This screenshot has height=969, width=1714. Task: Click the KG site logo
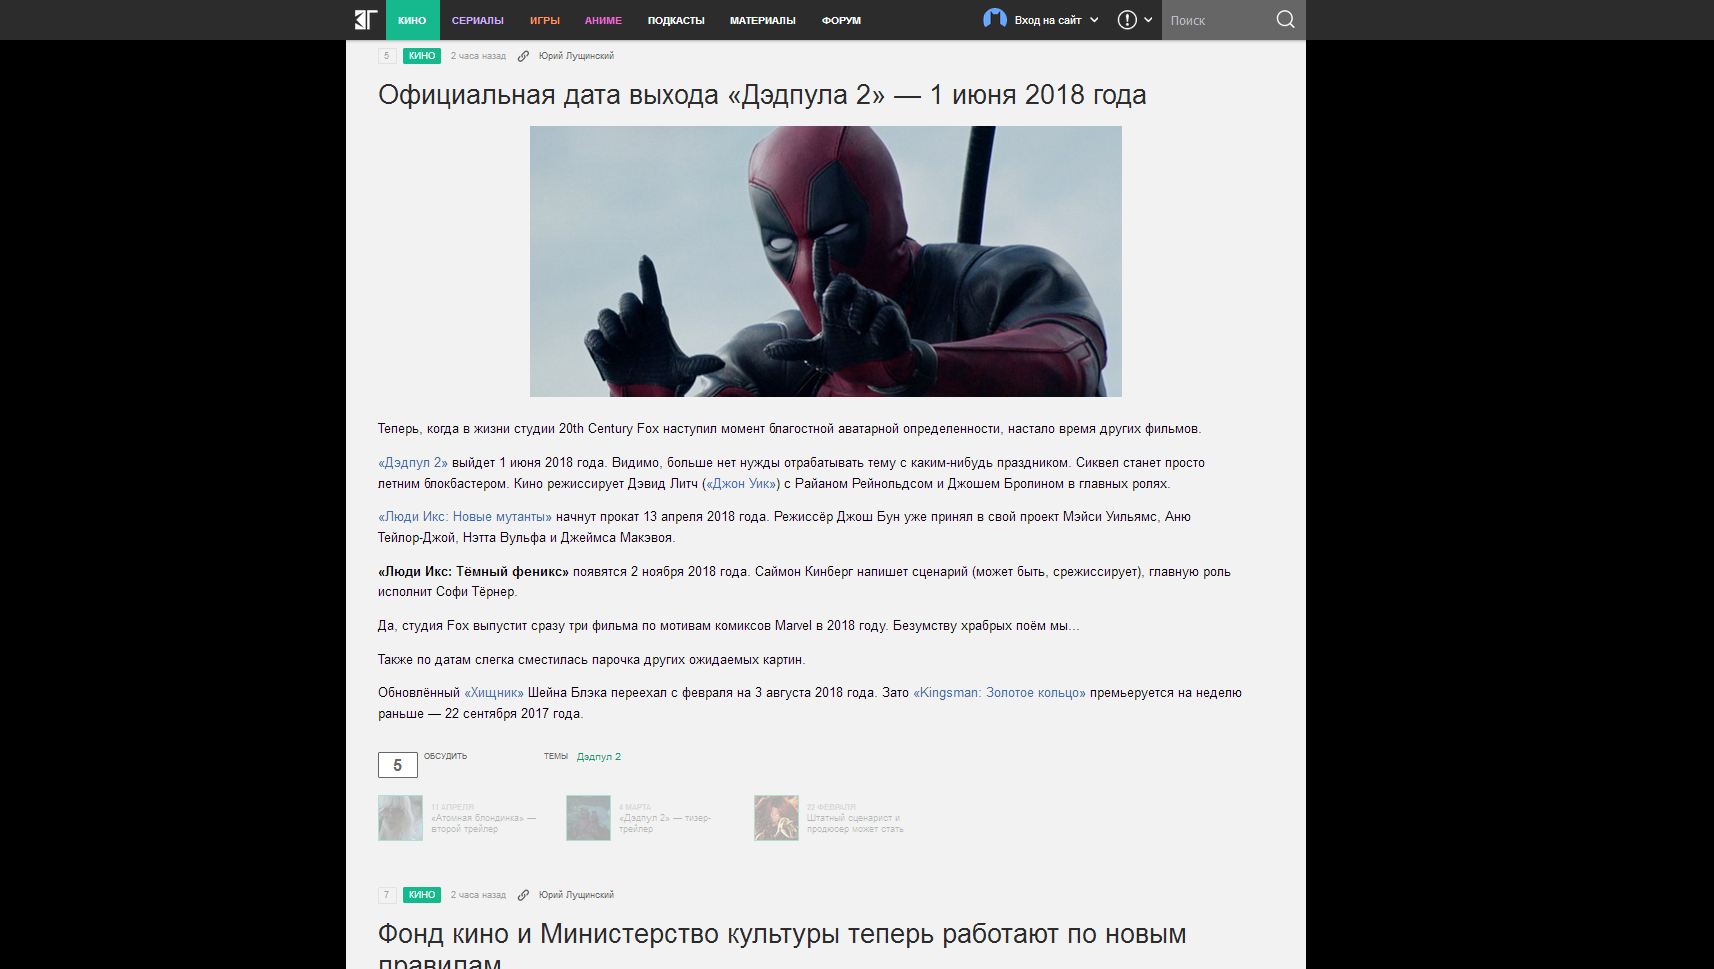[x=365, y=20]
